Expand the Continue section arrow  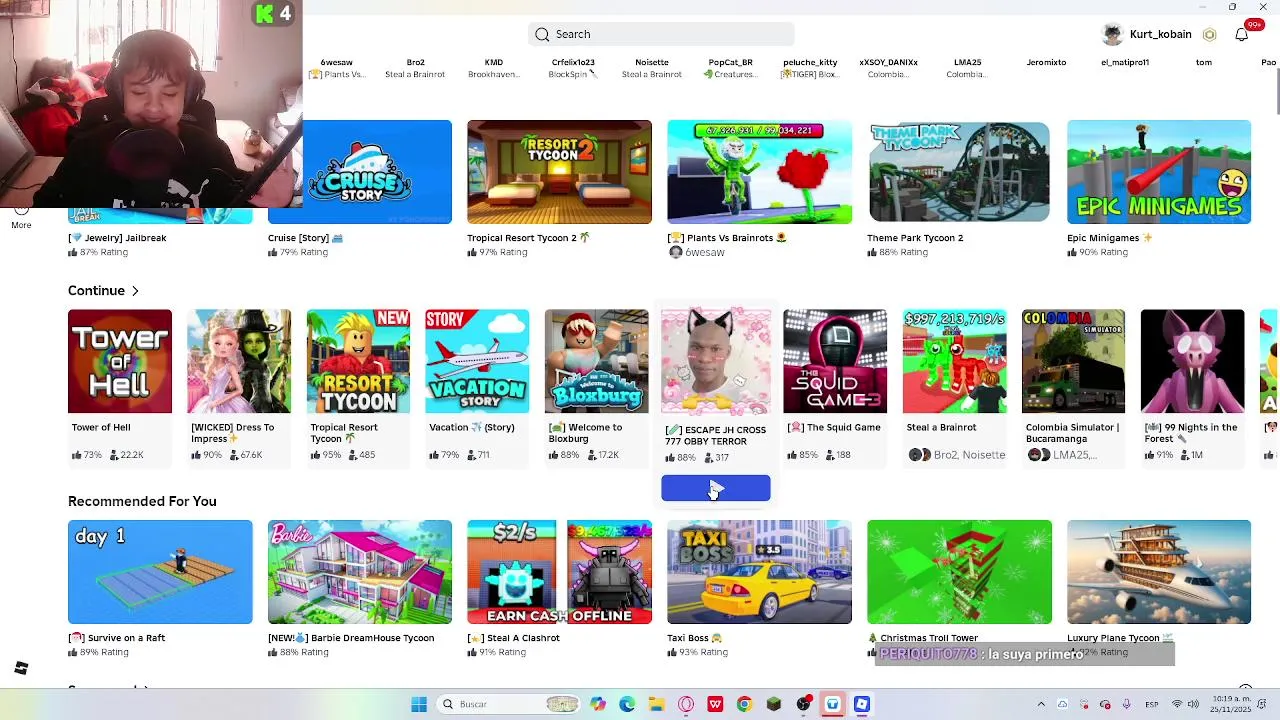click(135, 291)
